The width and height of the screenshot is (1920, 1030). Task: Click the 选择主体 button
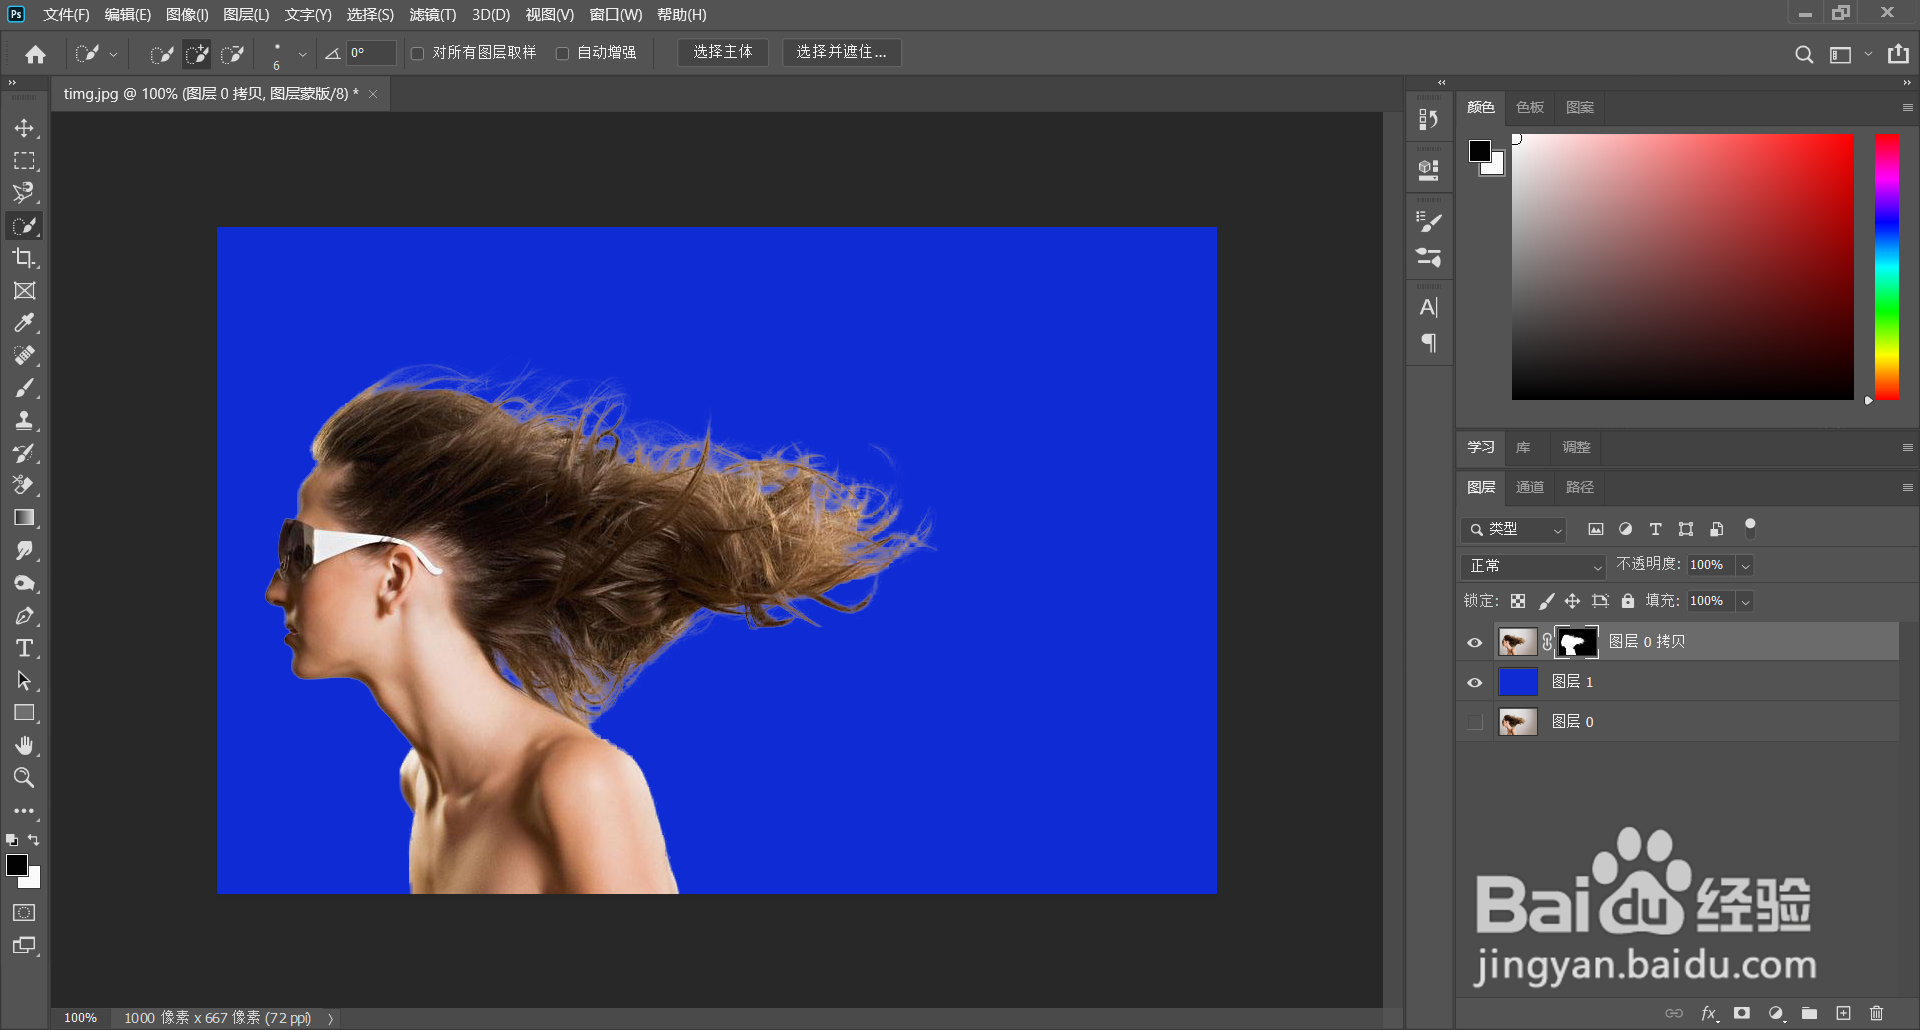[x=722, y=52]
